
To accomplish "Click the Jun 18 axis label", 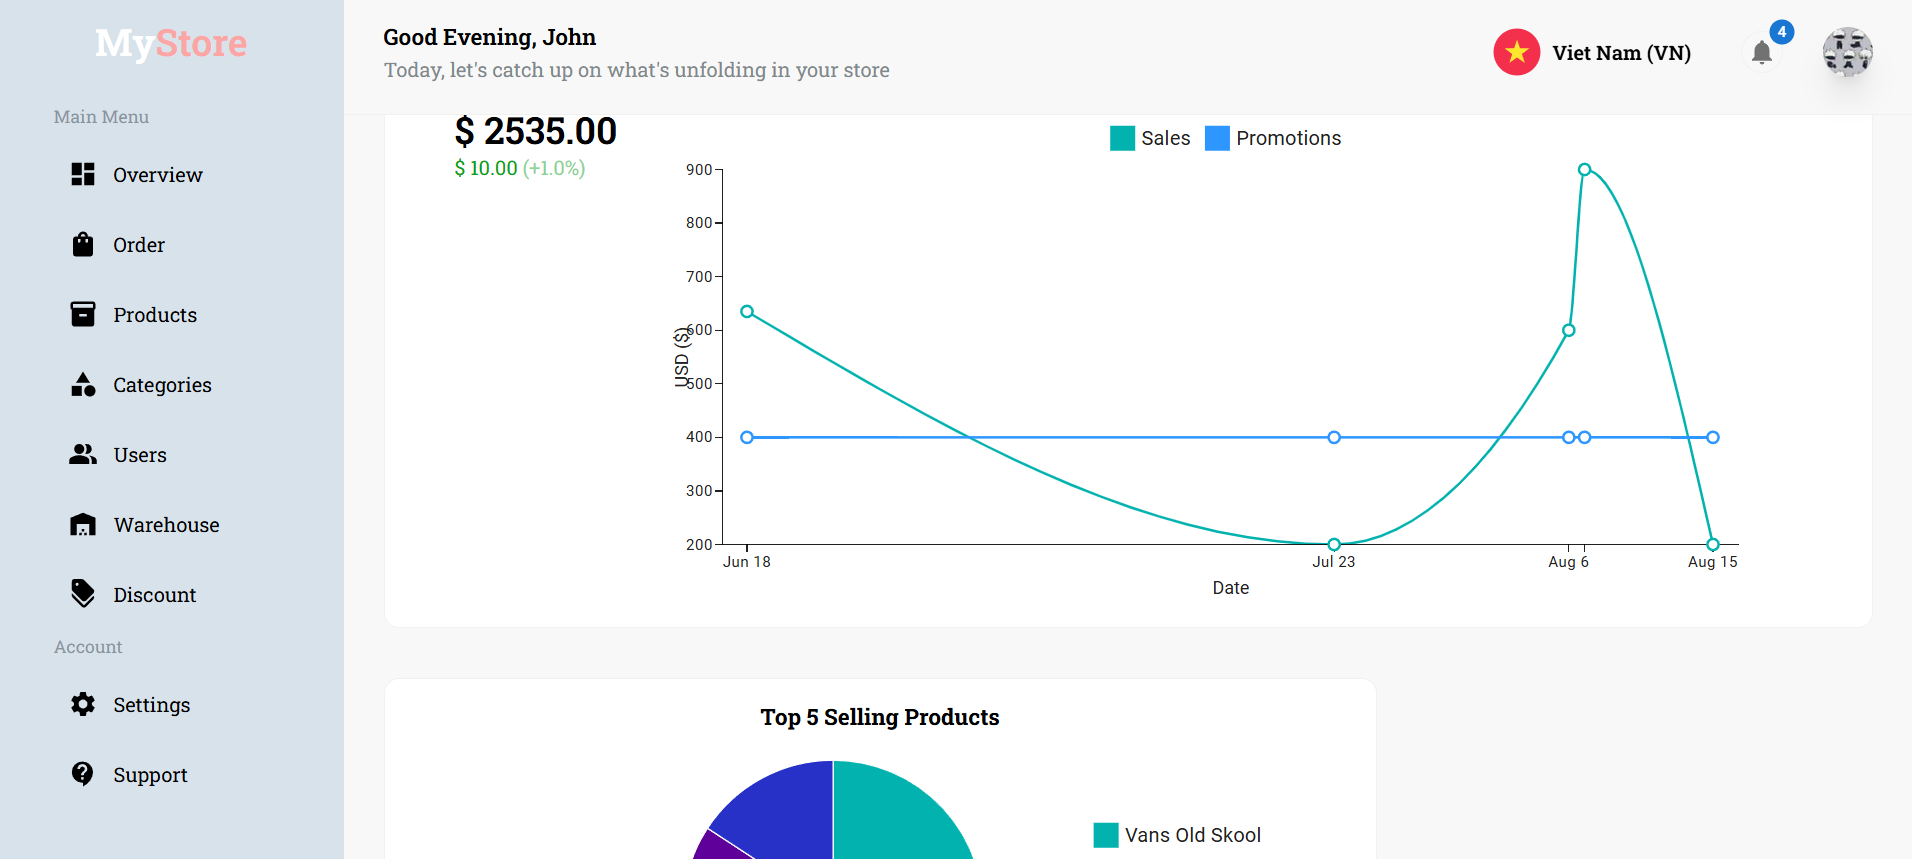I will point(747,562).
